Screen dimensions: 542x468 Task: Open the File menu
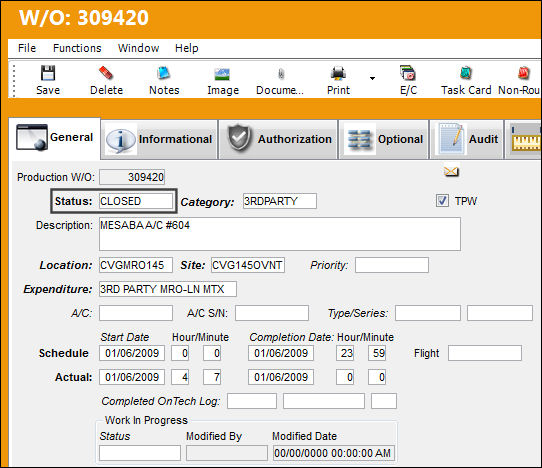click(x=27, y=48)
